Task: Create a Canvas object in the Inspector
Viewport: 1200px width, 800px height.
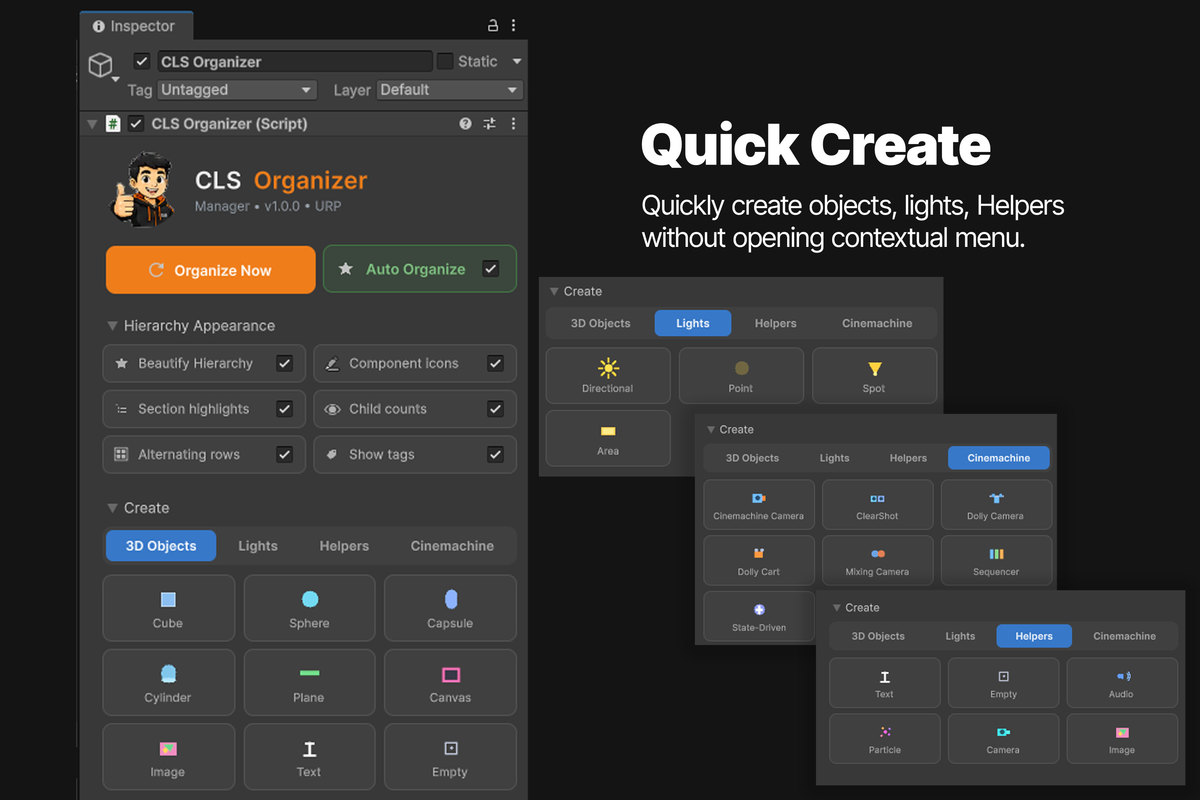Action: 450,683
